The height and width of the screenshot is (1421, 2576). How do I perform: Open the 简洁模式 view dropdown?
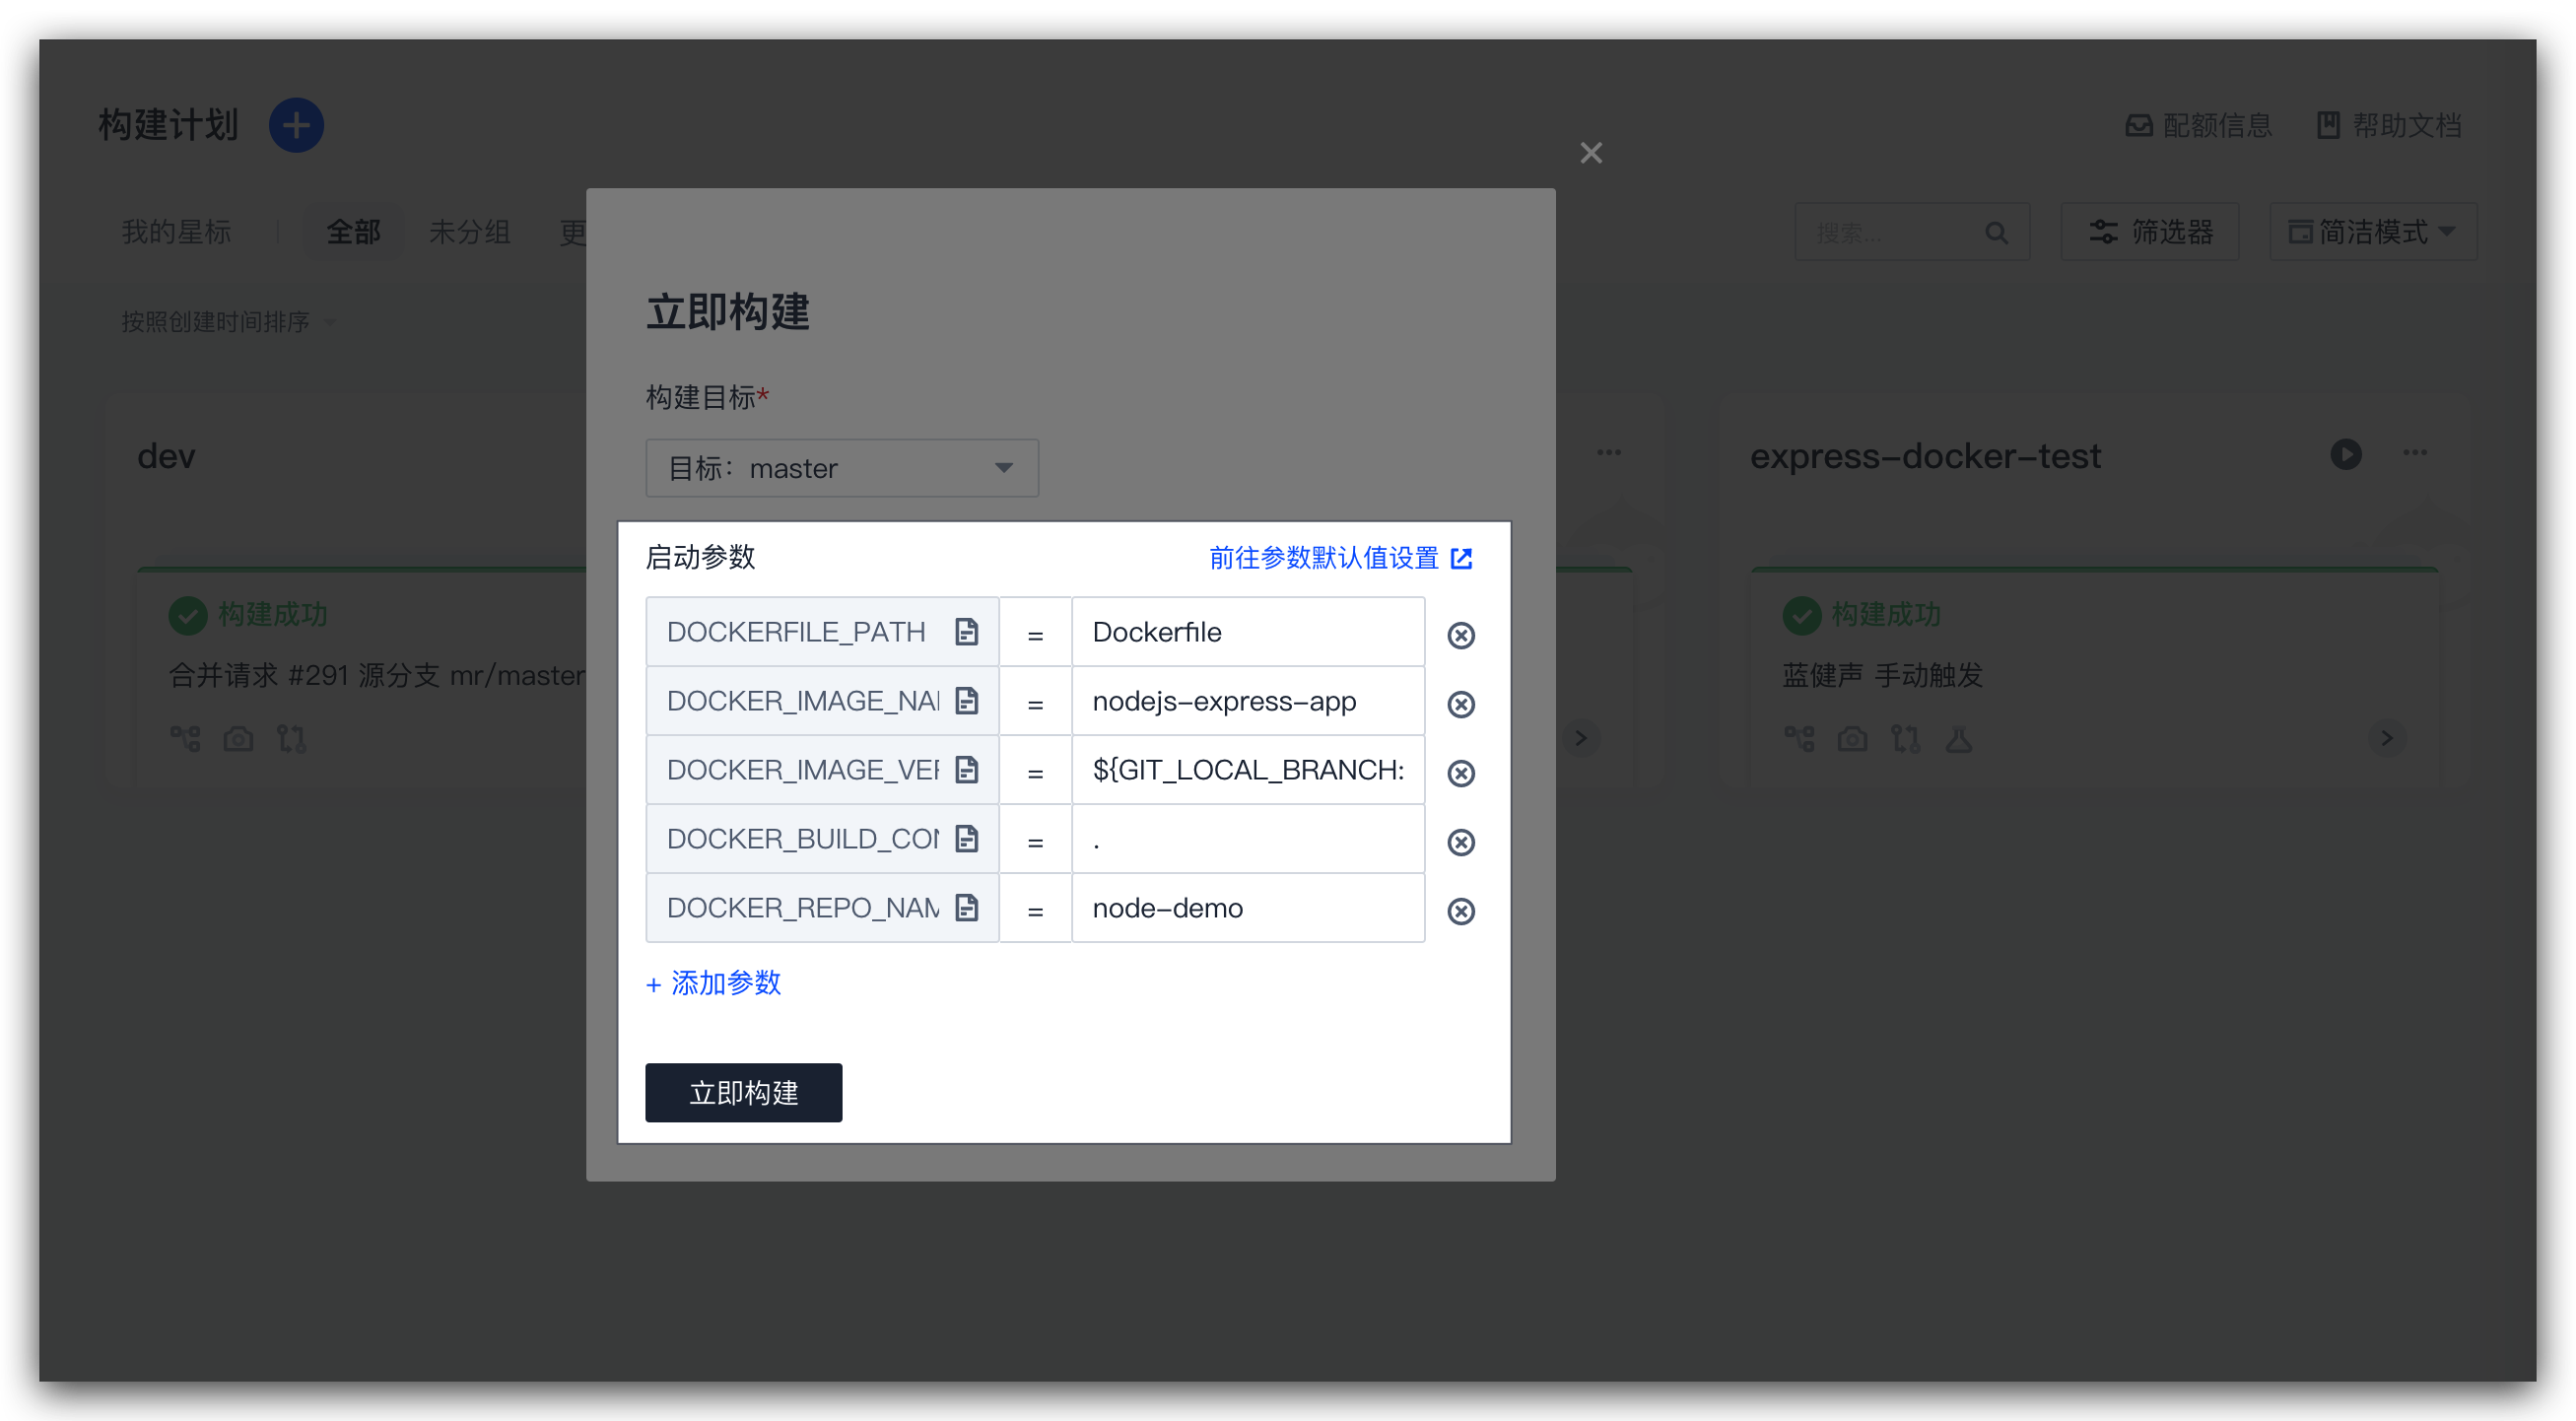(2373, 232)
